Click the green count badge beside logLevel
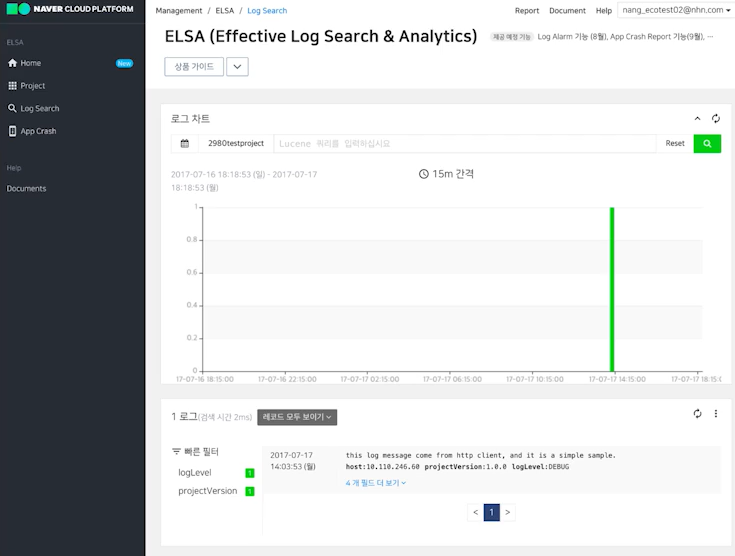Screen dimensions: 735x556 250,473
